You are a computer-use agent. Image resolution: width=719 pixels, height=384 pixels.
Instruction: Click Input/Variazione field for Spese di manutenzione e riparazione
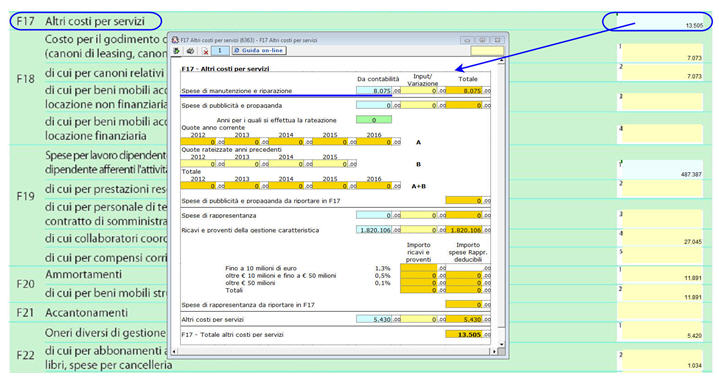click(418, 91)
